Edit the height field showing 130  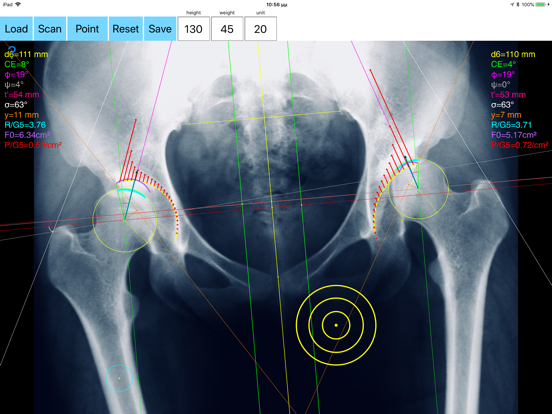coord(193,29)
